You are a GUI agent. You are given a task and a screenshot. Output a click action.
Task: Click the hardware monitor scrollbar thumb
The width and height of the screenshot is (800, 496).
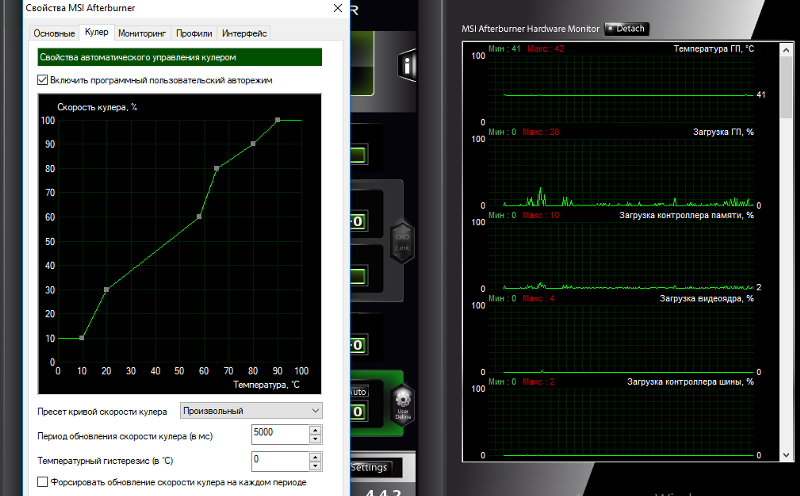click(786, 87)
